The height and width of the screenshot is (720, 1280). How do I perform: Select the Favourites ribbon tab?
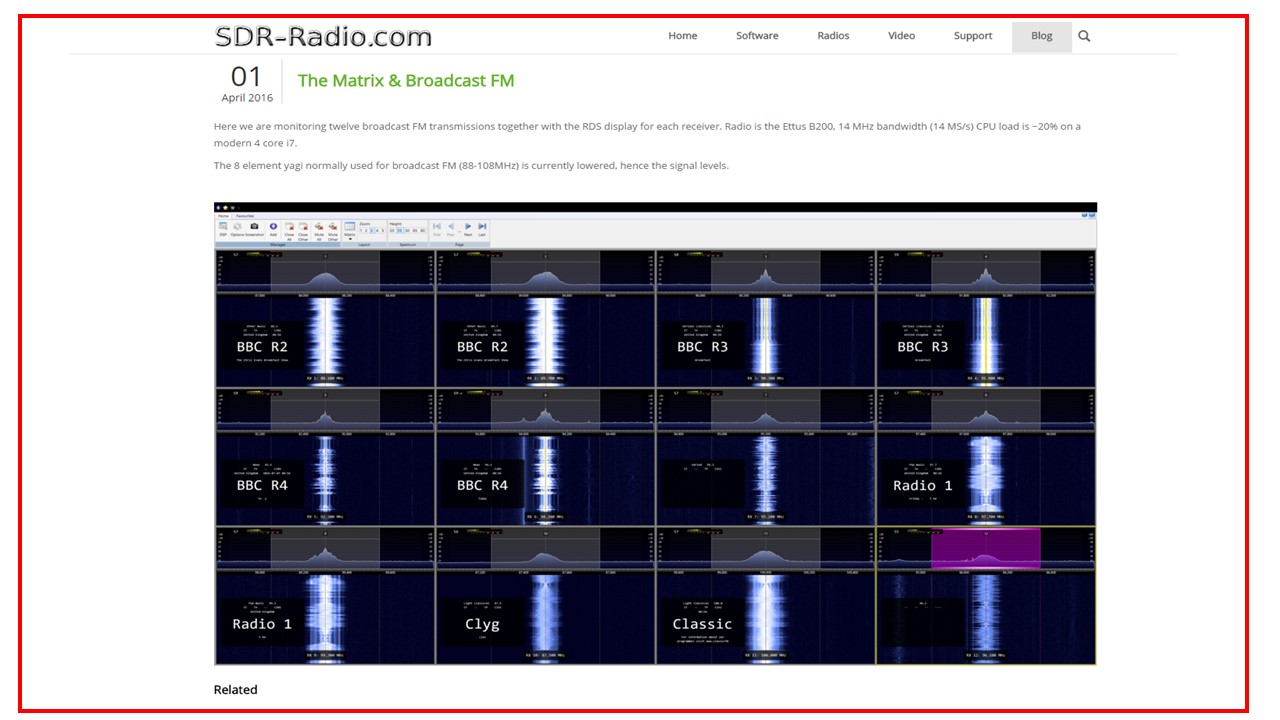coord(245,215)
